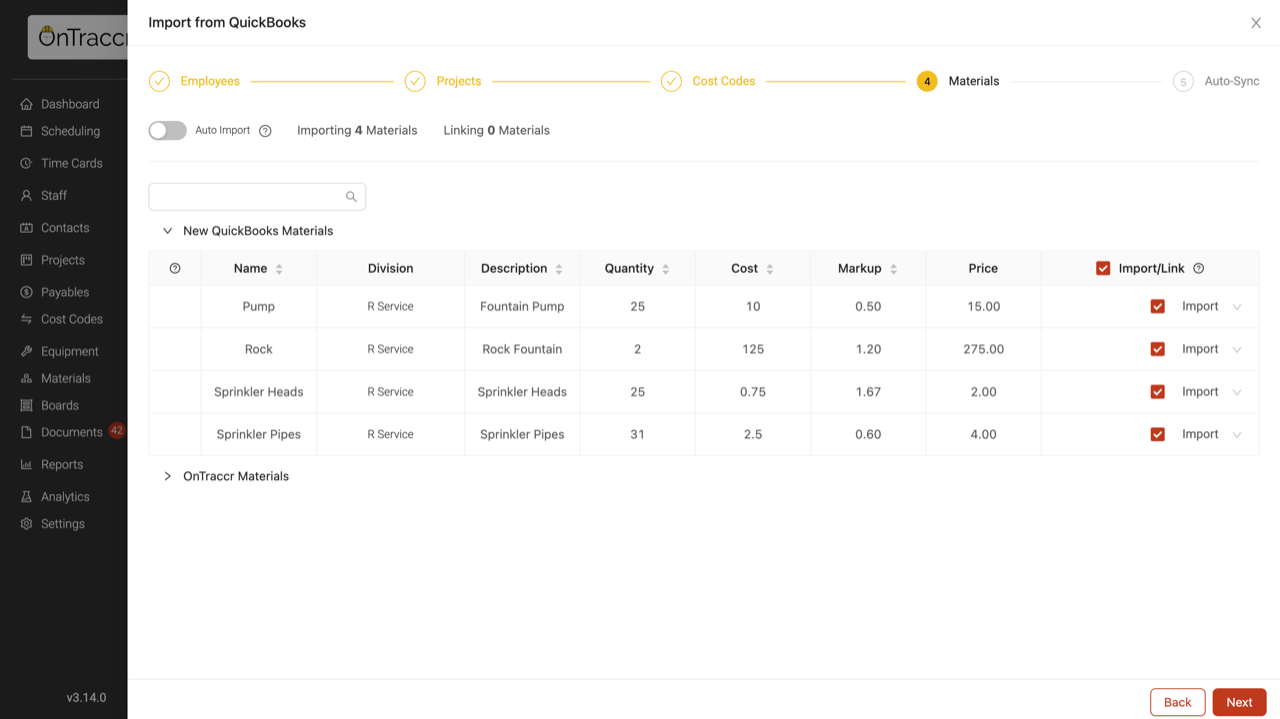Open the Documents file icon
This screenshot has width=1280, height=719.
point(26,432)
